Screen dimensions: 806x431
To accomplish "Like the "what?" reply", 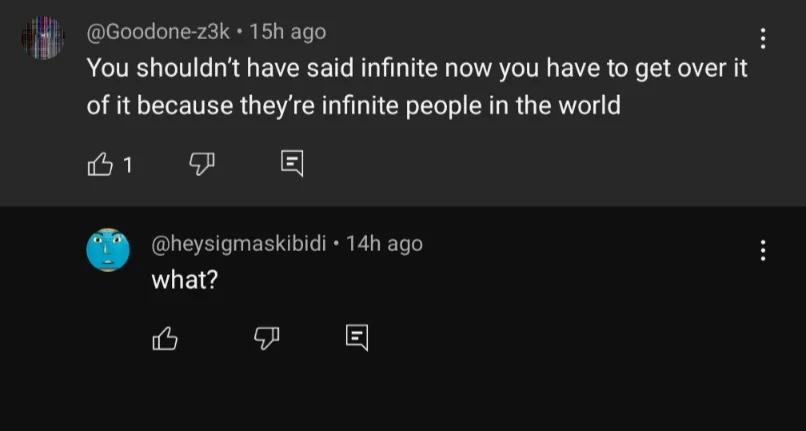I will [164, 340].
